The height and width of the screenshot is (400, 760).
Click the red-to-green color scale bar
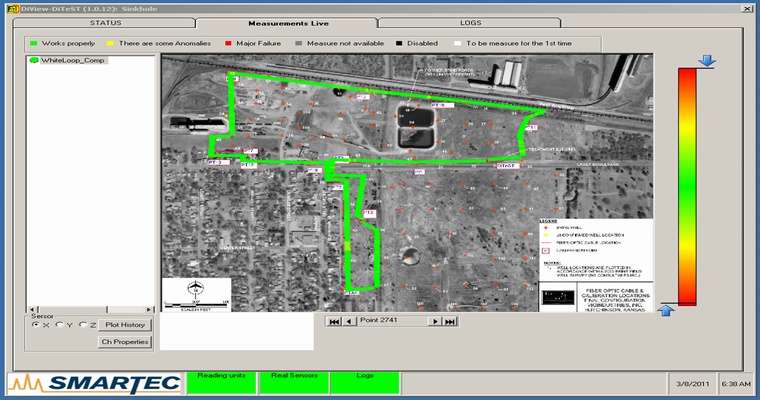(x=687, y=185)
